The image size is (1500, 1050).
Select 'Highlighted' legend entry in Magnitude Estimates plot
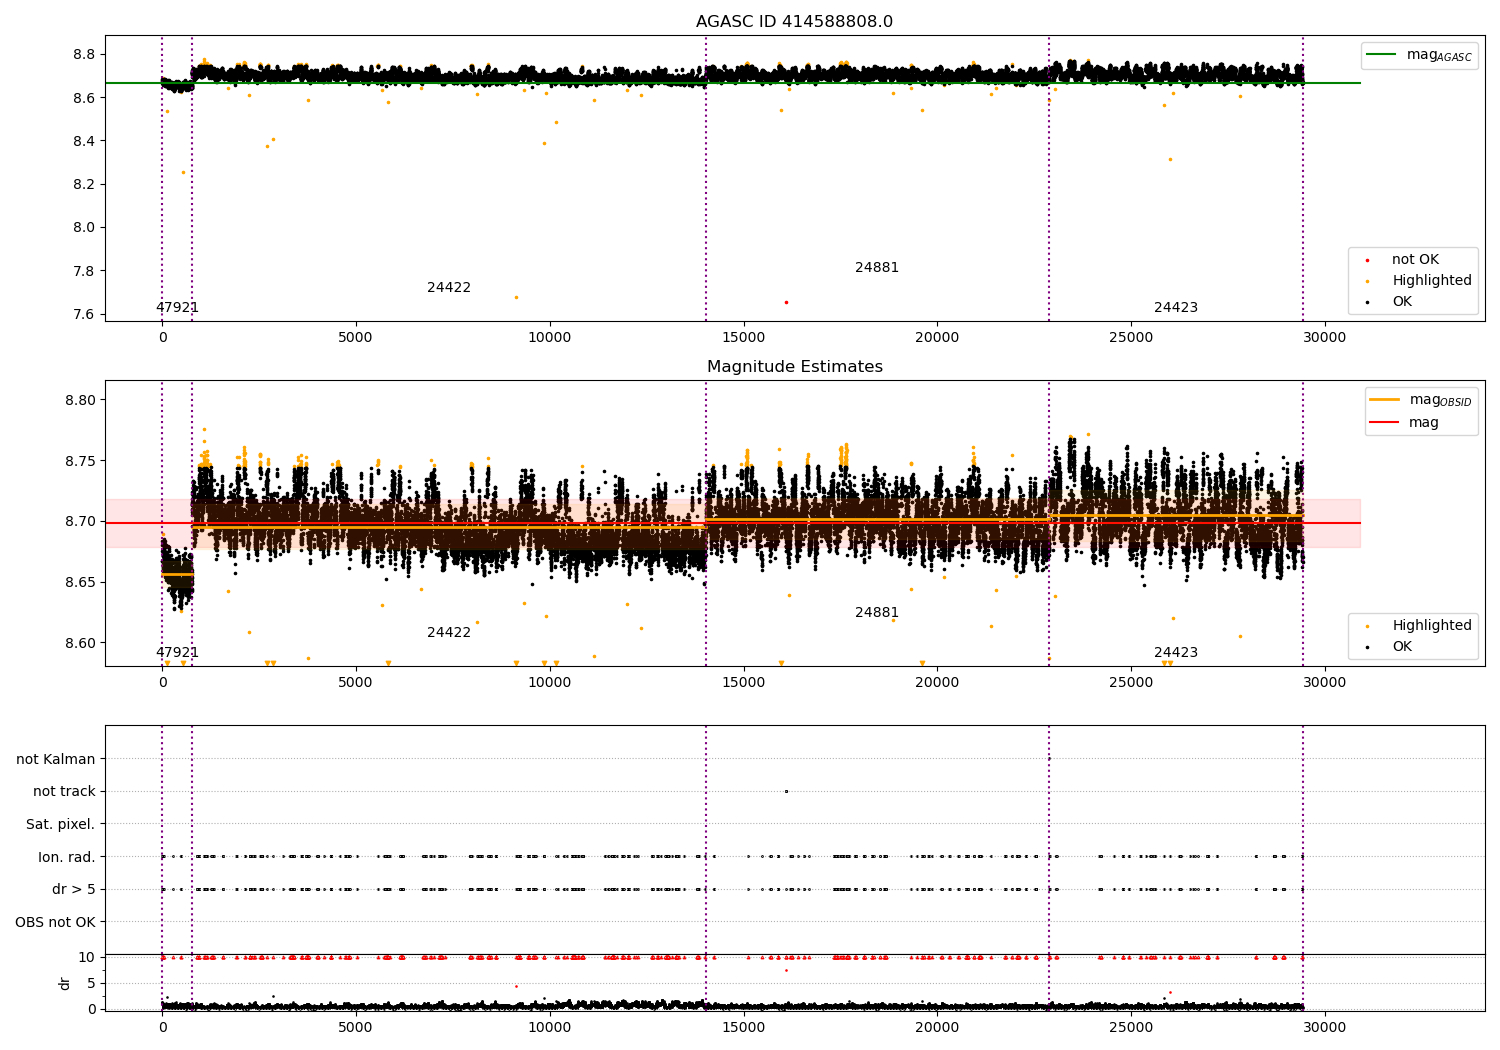(x=1431, y=626)
